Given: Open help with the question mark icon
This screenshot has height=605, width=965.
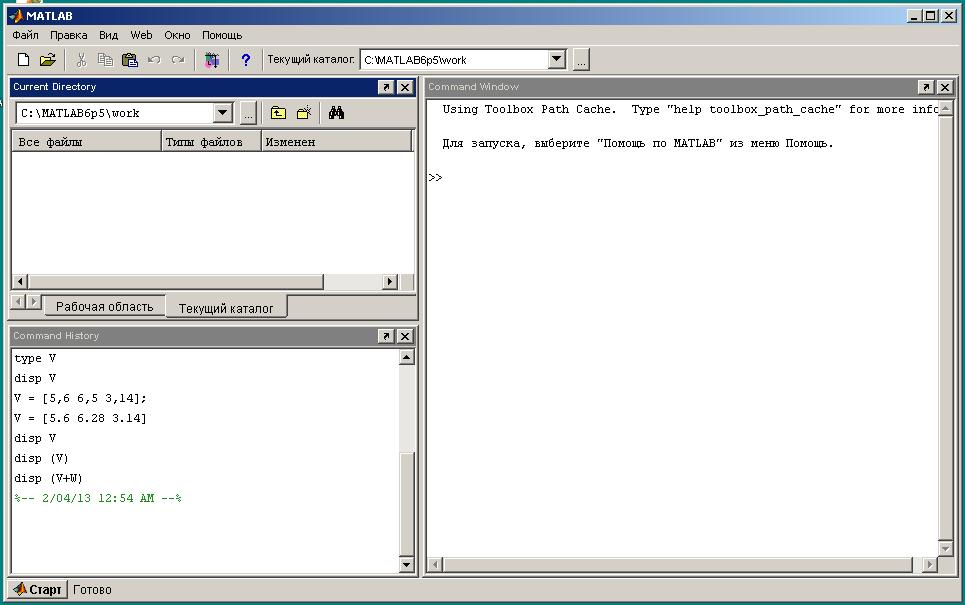Looking at the screenshot, I should point(246,60).
